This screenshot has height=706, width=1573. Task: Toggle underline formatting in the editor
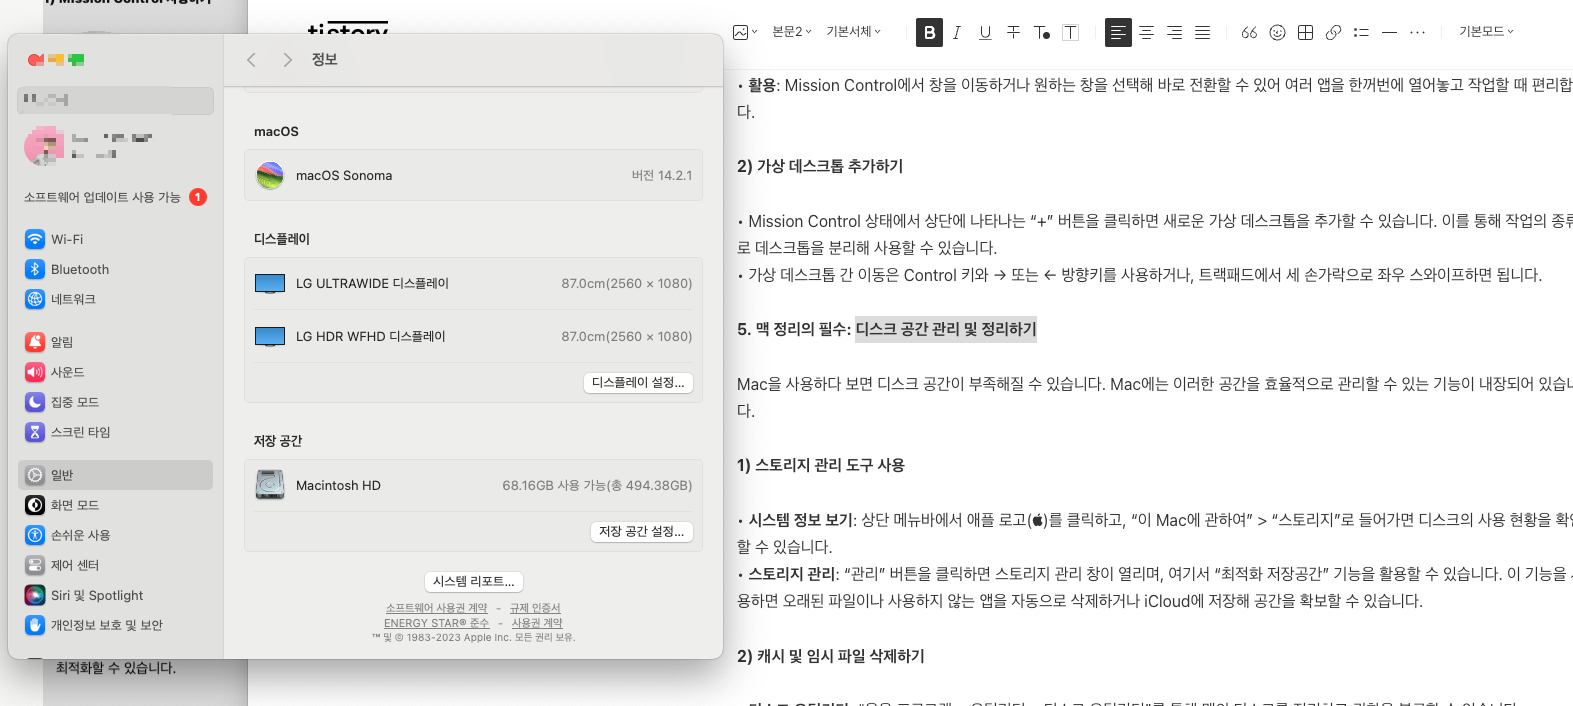(985, 33)
